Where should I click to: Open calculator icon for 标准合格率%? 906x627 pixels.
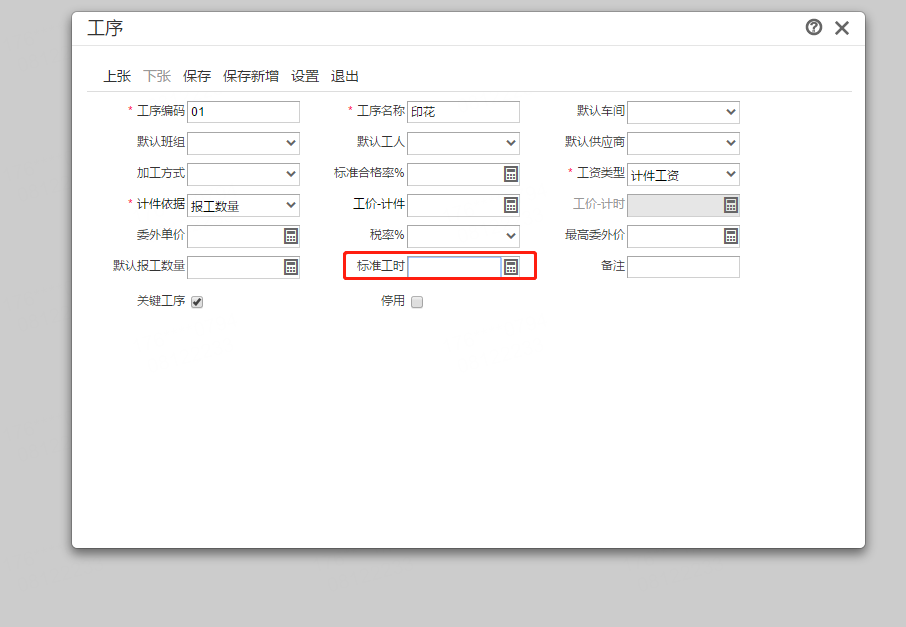[x=511, y=174]
